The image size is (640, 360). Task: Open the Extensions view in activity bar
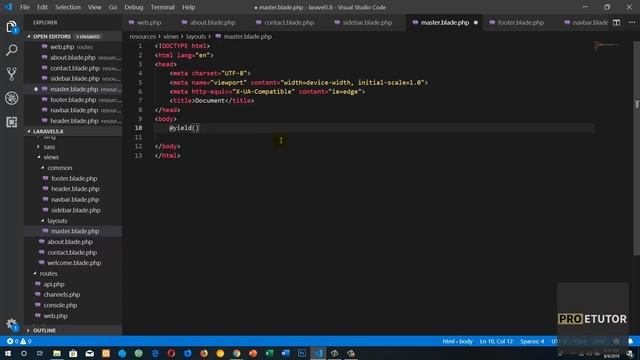click(11, 122)
